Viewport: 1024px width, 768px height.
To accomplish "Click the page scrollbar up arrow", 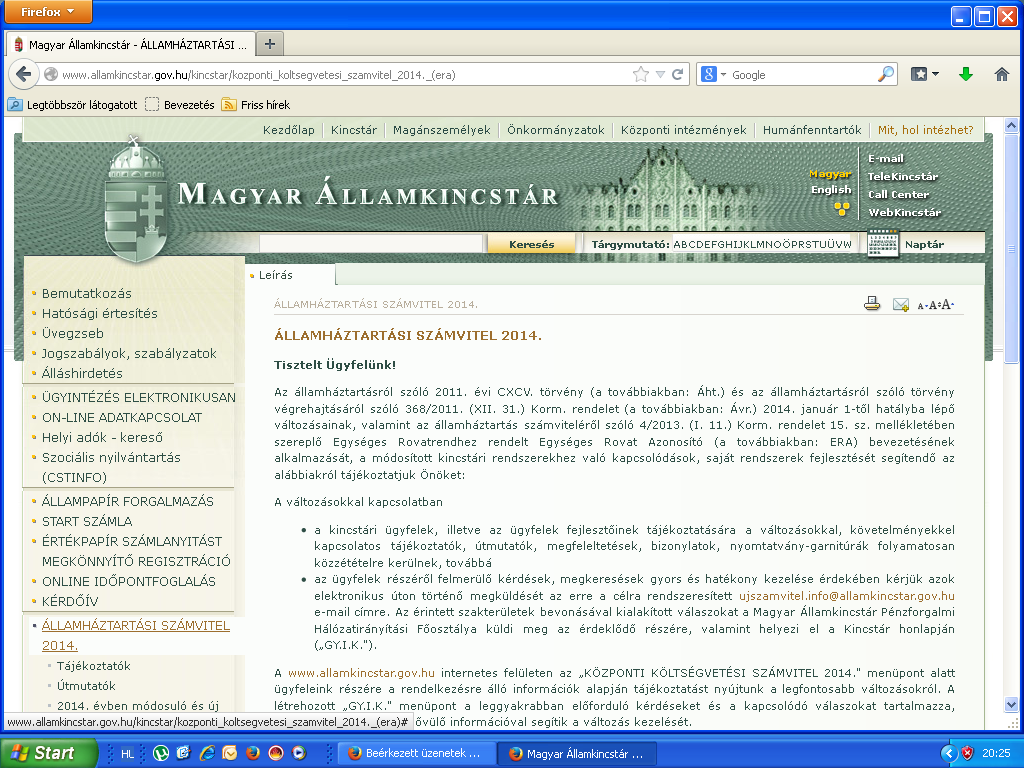I will (1011, 125).
